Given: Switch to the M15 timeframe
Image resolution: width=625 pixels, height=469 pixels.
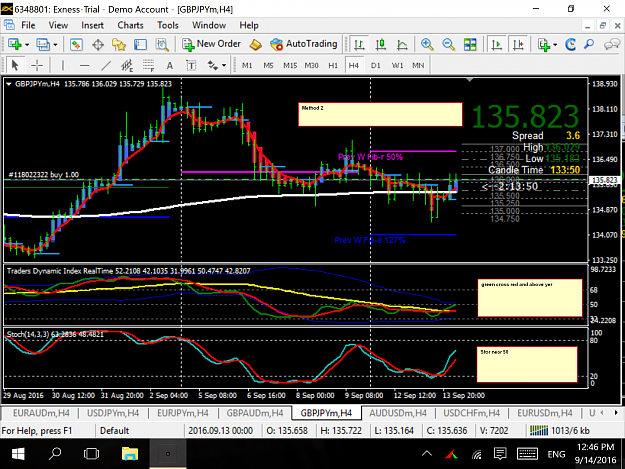Looking at the screenshot, I should 290,65.
